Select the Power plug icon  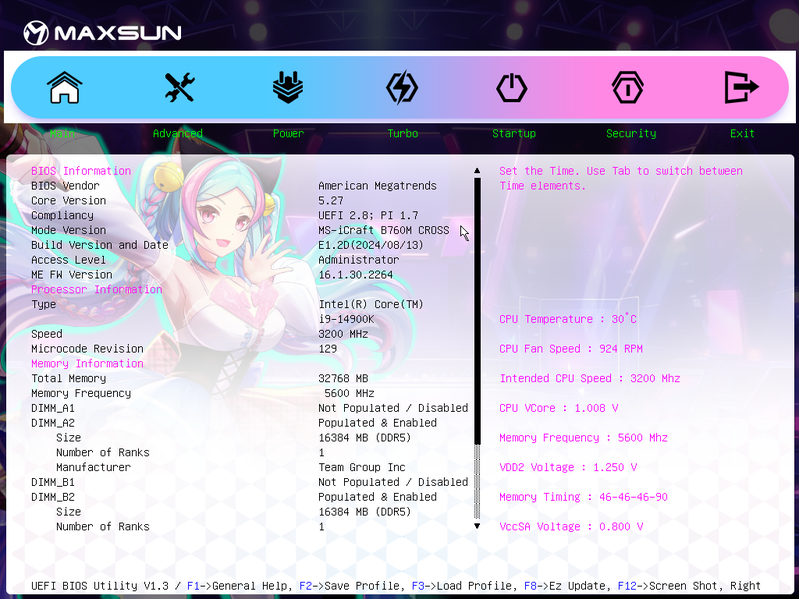tap(288, 87)
